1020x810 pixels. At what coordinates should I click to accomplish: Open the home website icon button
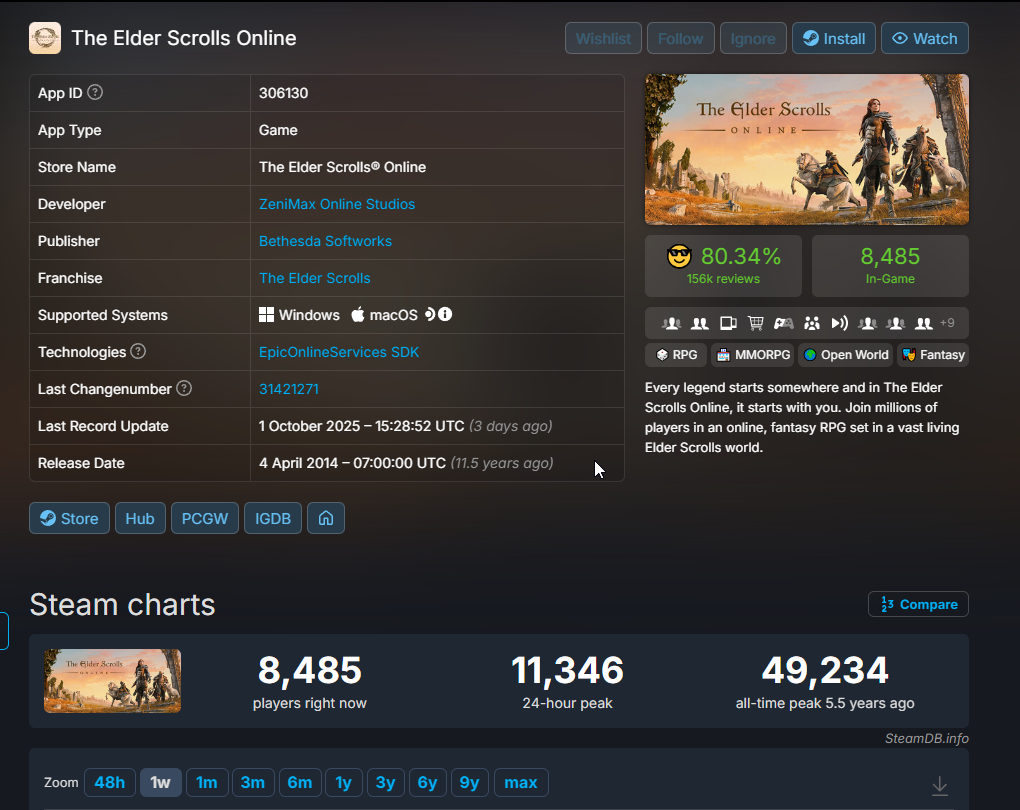pos(326,518)
